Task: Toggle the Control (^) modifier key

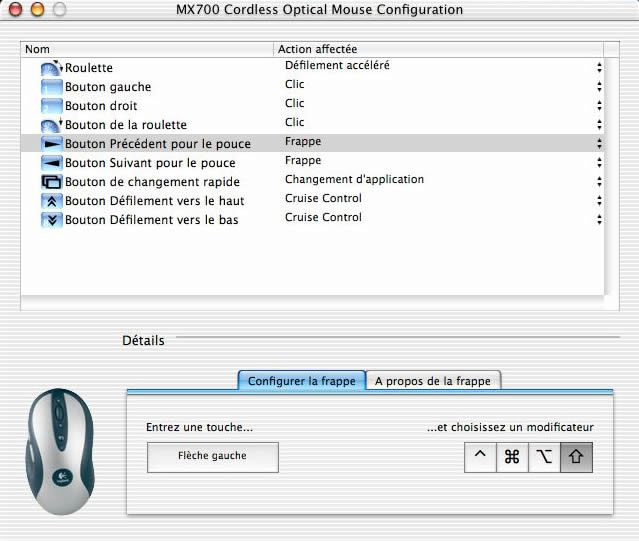Action: tap(480, 457)
